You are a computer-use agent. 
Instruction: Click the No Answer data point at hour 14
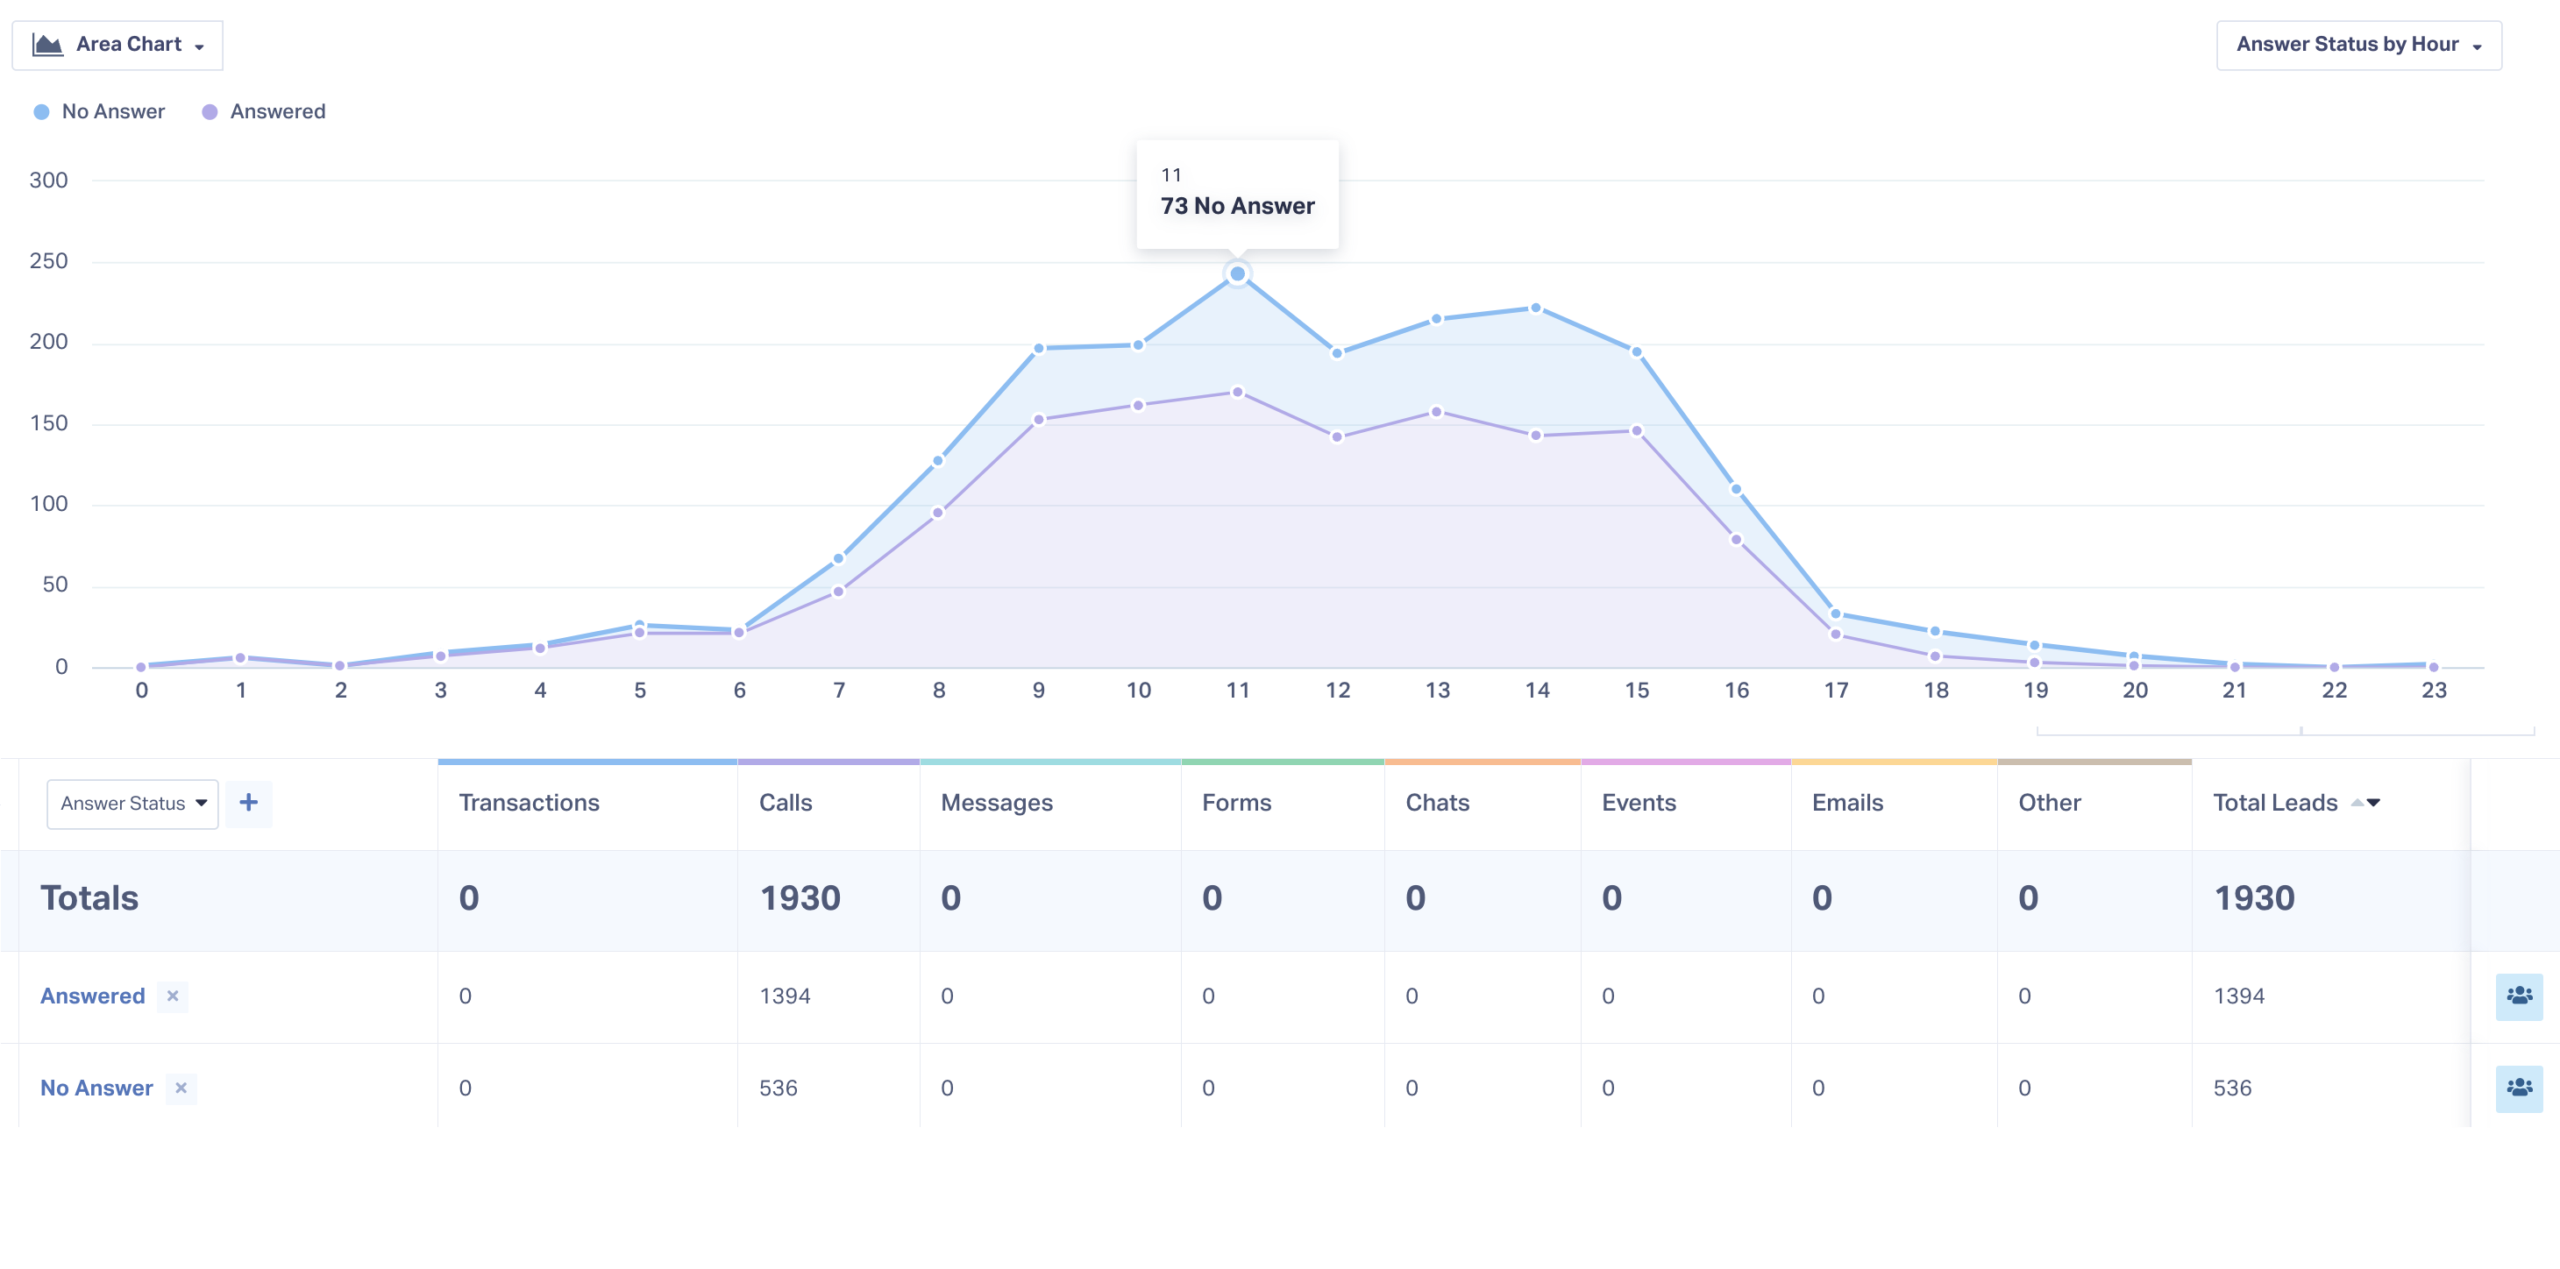point(1536,309)
